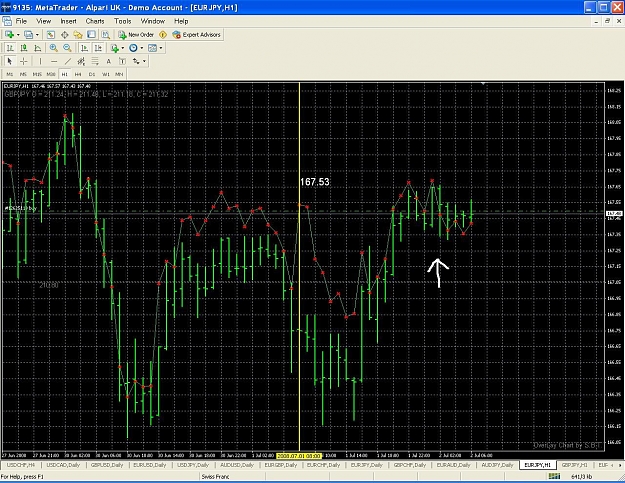Toggle chart auto scroll
The height and width of the screenshot is (483, 625).
84,48
